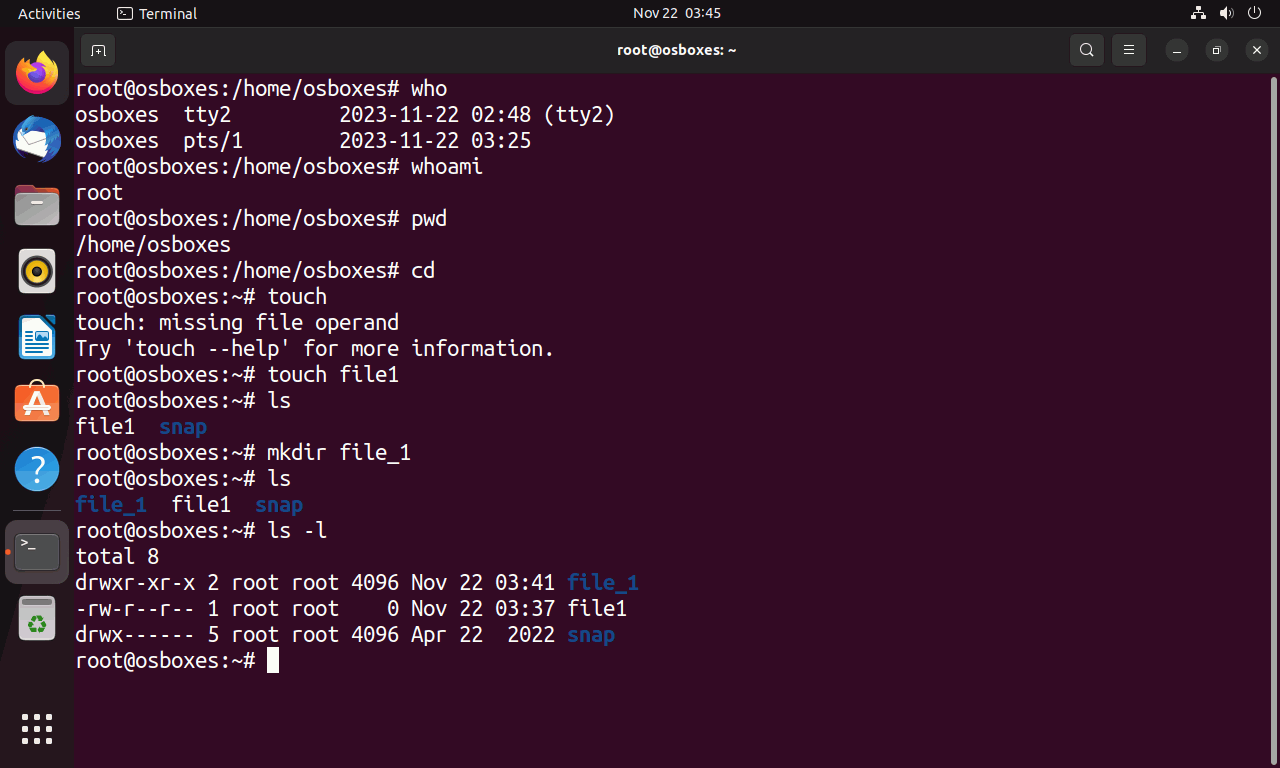
Task: Show the applications grid
Action: 37,729
